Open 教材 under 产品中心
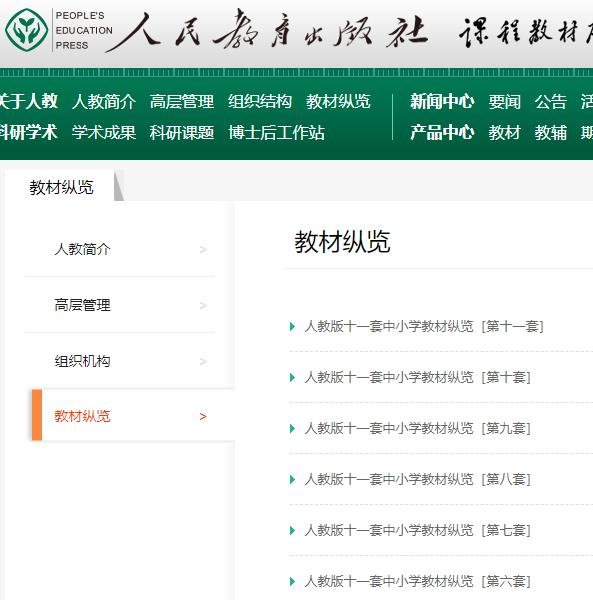 click(504, 132)
